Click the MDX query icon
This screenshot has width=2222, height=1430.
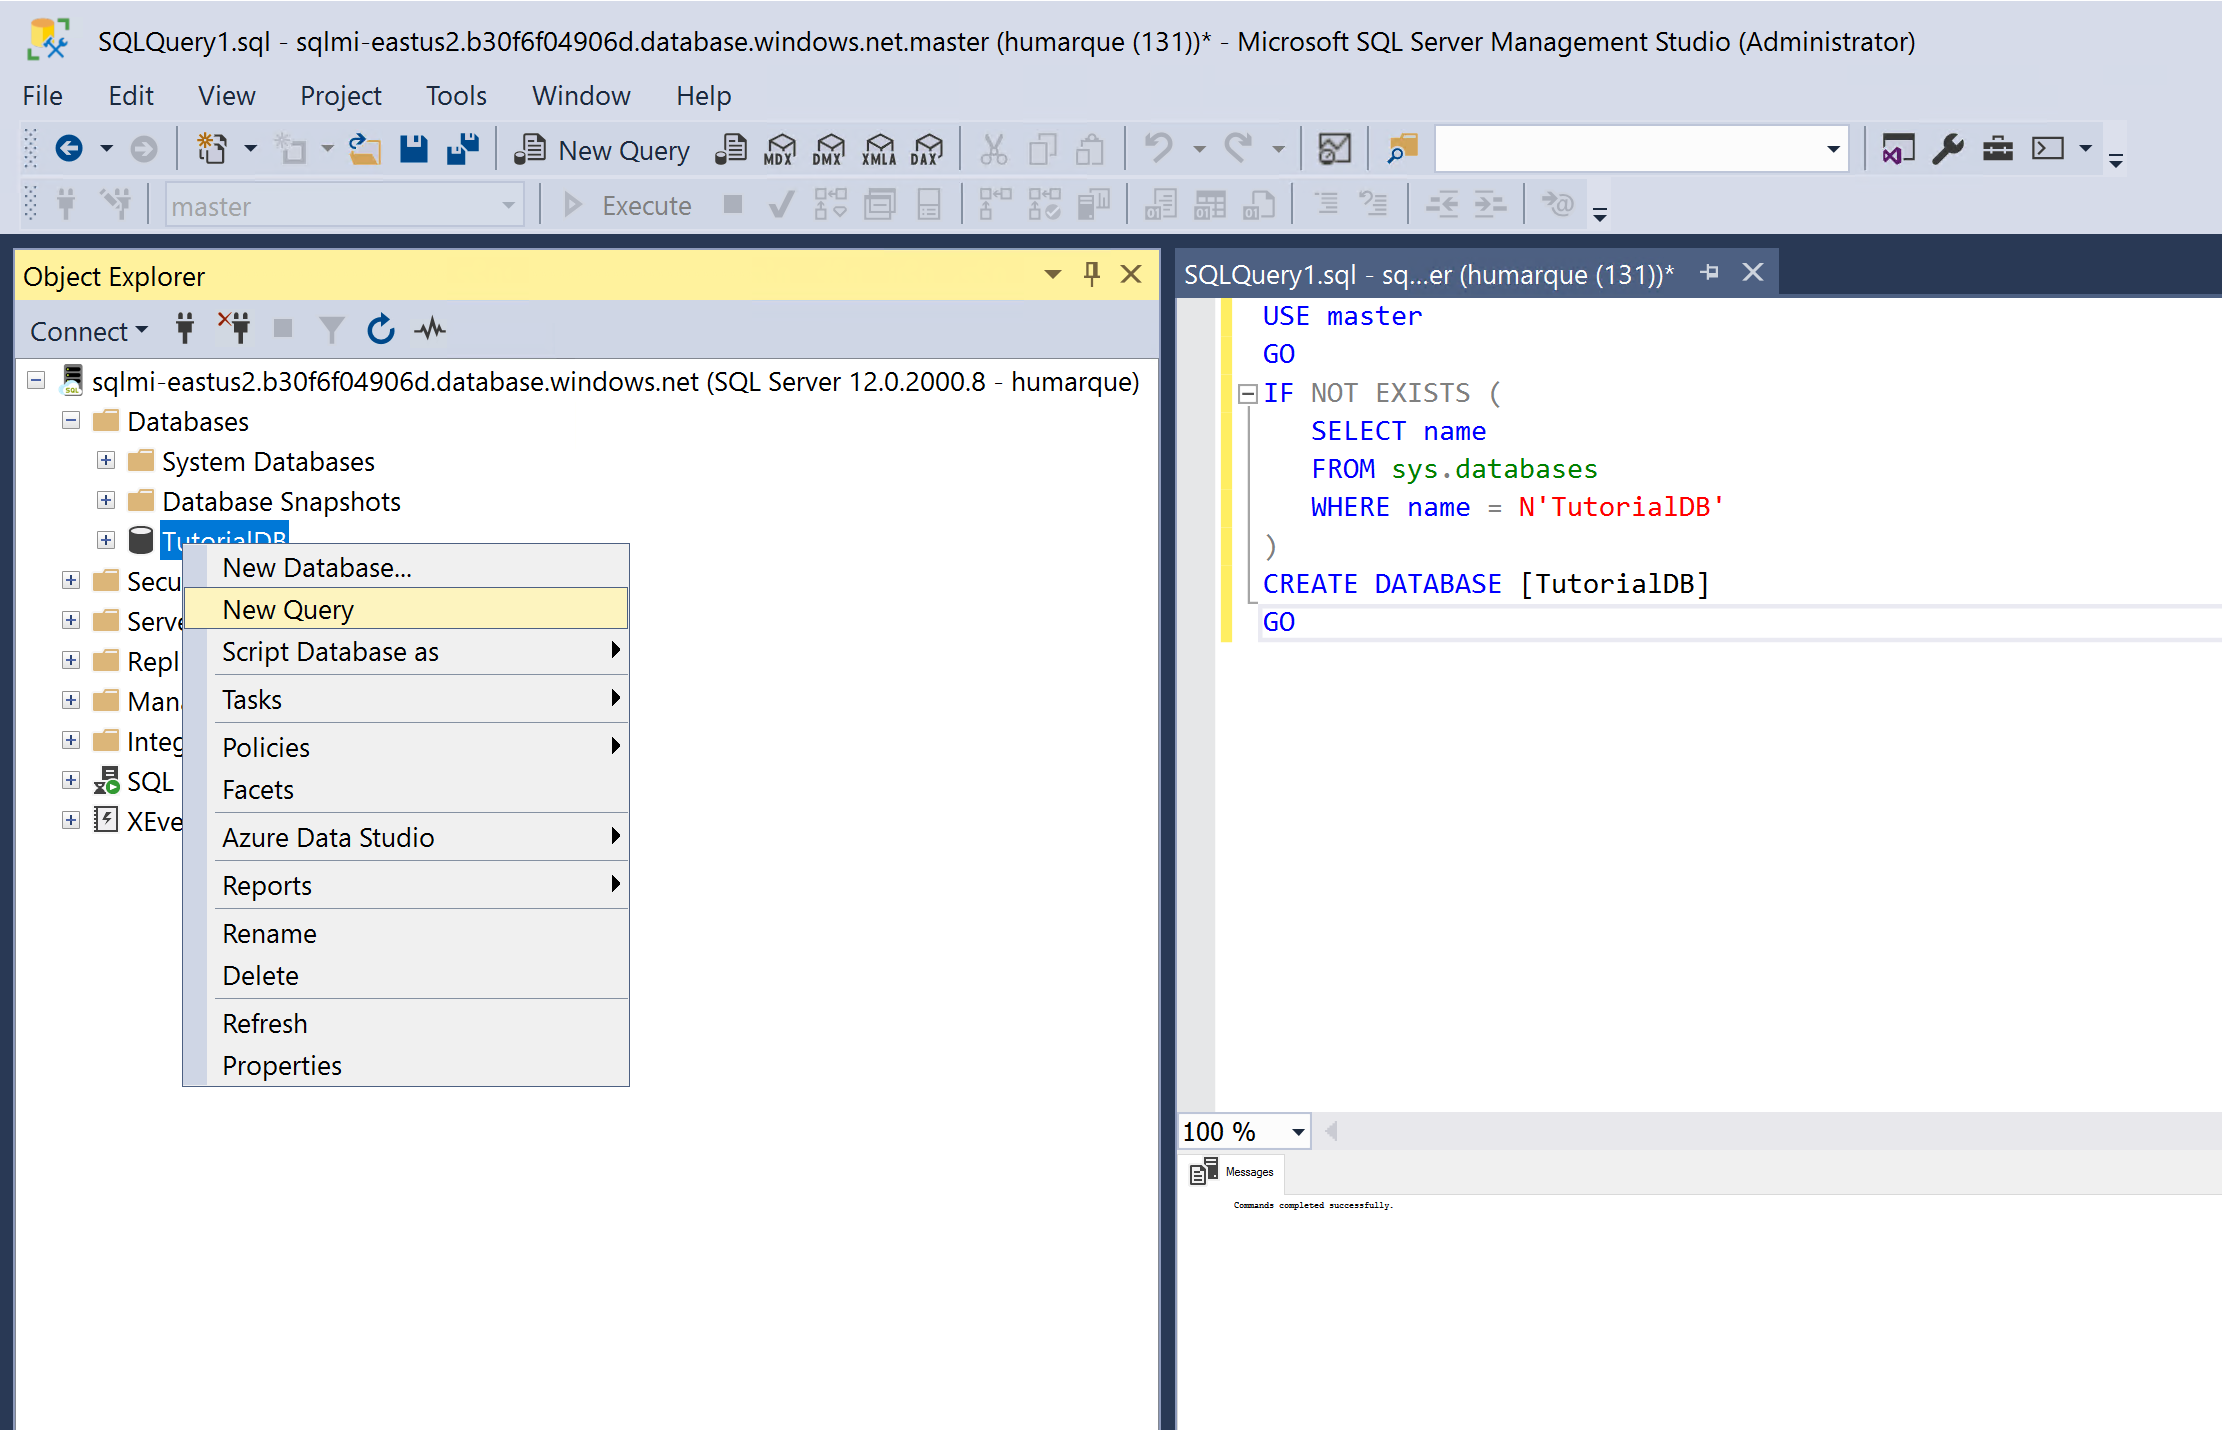pyautogui.click(x=780, y=149)
